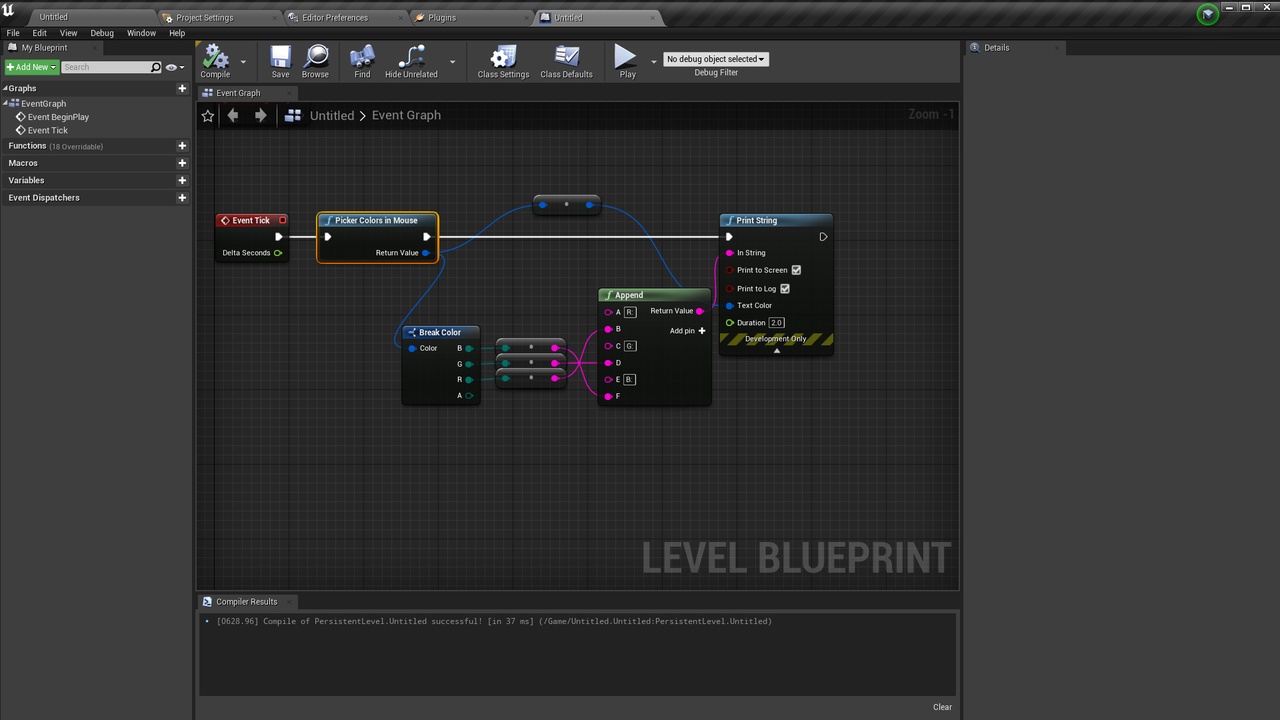Open the debug object selection dropdown
Image resolution: width=1280 pixels, height=720 pixels.
click(716, 59)
